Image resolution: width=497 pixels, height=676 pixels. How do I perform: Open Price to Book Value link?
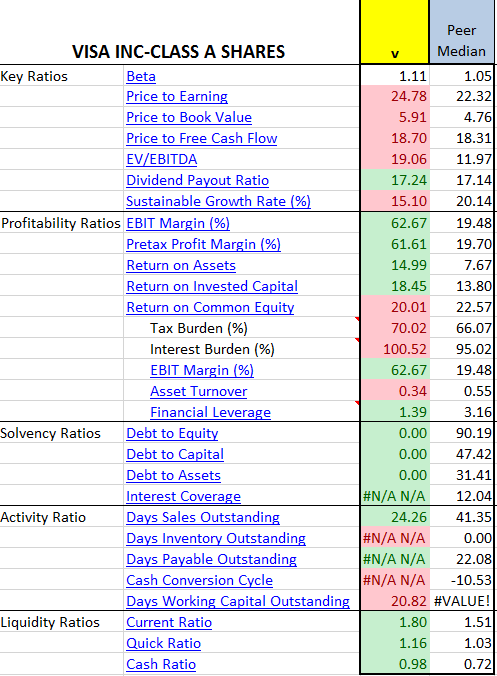click(x=189, y=117)
